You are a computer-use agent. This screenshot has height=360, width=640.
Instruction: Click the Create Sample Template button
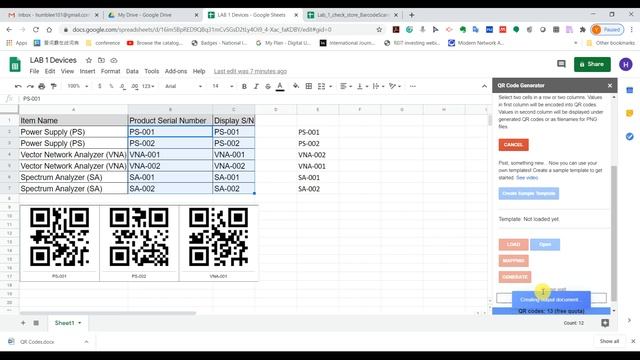(529, 193)
